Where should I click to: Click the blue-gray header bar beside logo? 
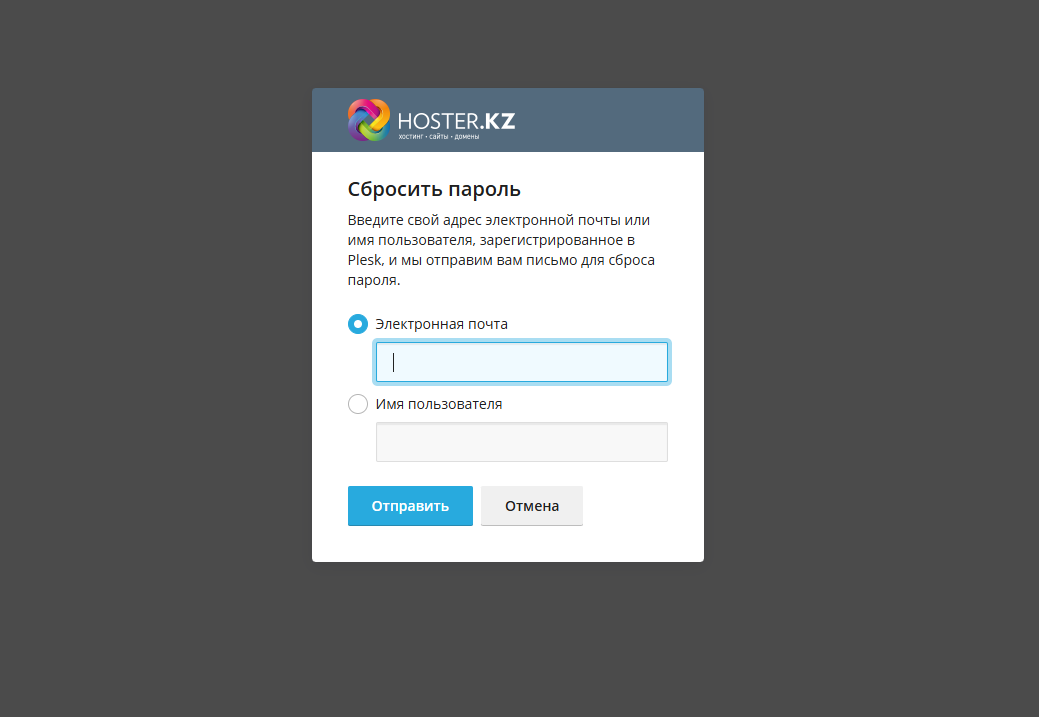(610, 120)
